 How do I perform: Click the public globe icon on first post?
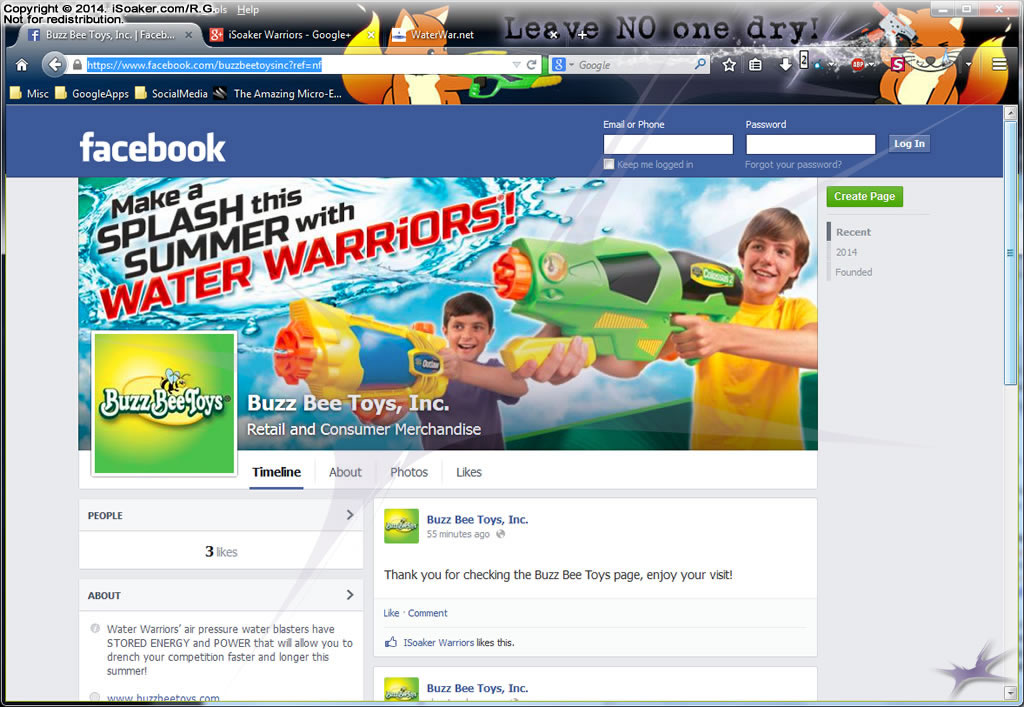tap(500, 534)
